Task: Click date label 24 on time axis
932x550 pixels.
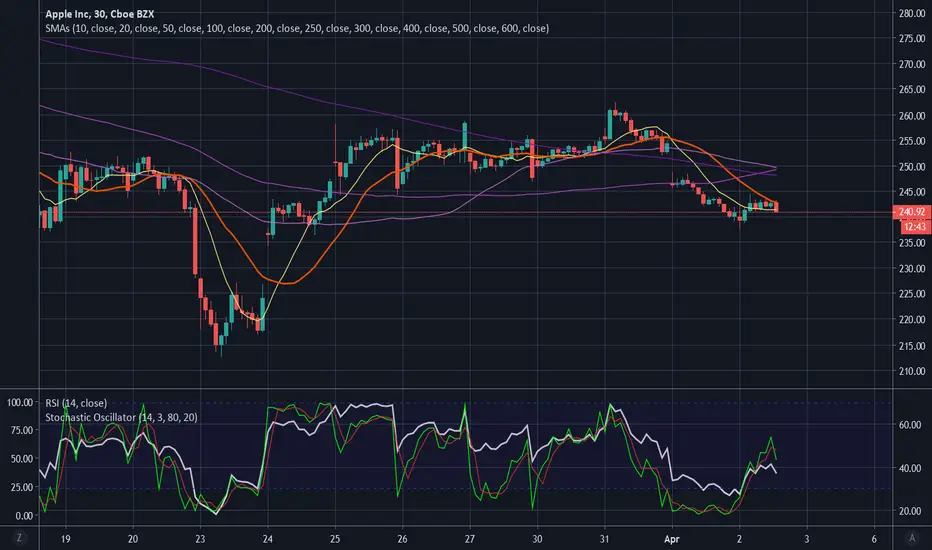Action: pyautogui.click(x=267, y=539)
